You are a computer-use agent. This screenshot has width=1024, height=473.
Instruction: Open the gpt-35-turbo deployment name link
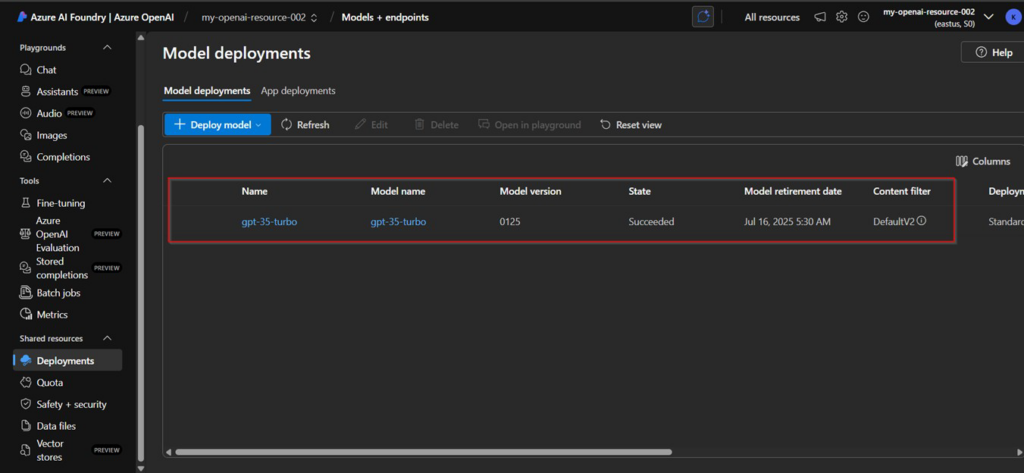tap(269, 221)
